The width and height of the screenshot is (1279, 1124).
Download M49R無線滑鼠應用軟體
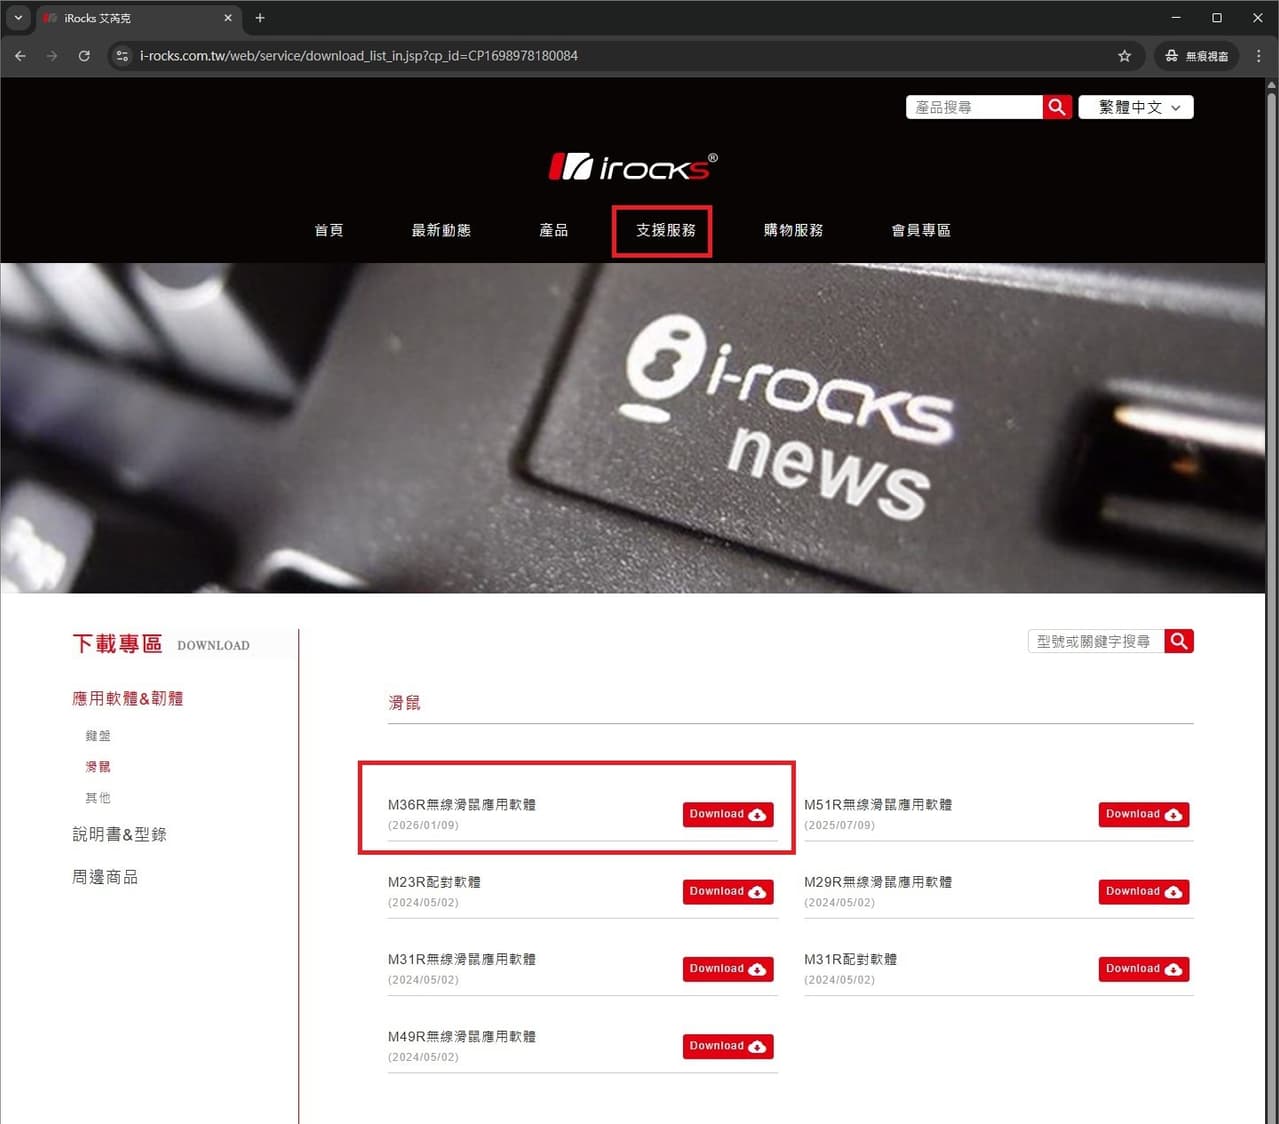pyautogui.click(x=728, y=1046)
